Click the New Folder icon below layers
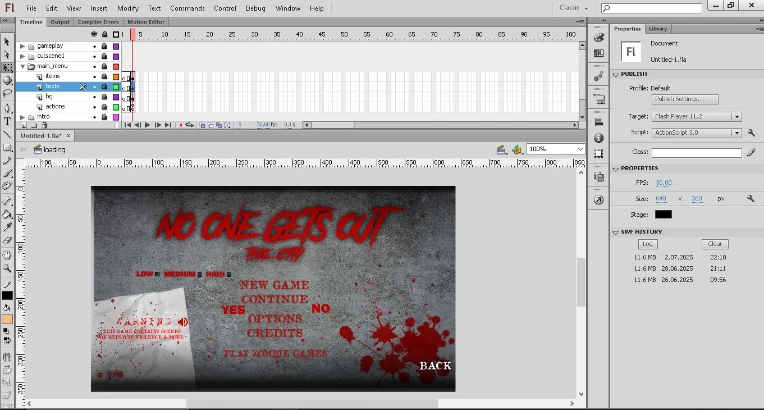Image resolution: width=764 pixels, height=410 pixels. tap(33, 125)
